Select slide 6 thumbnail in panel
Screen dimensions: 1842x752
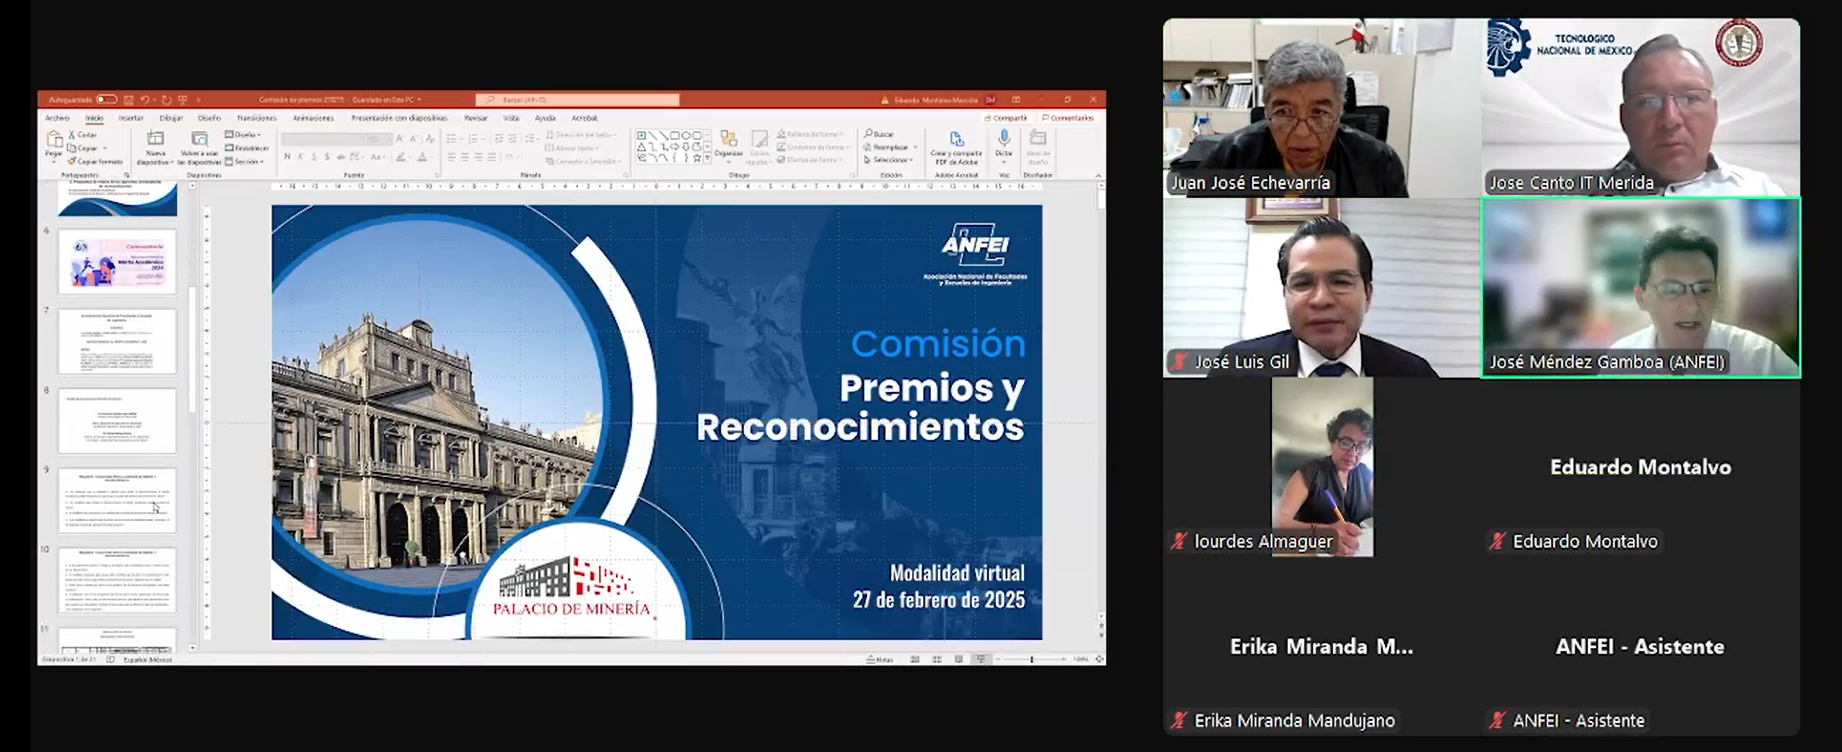[117, 261]
